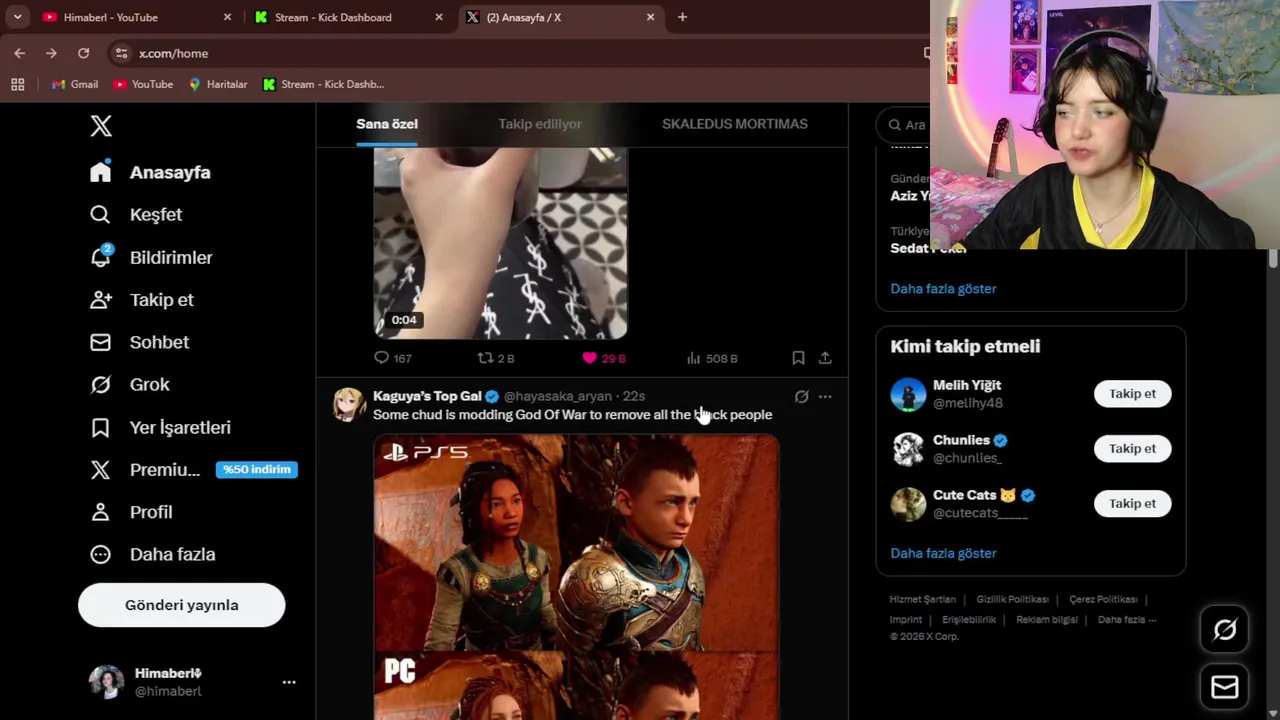1280x720 pixels.
Task: View analytics showing 508 B views
Action: (x=712, y=358)
